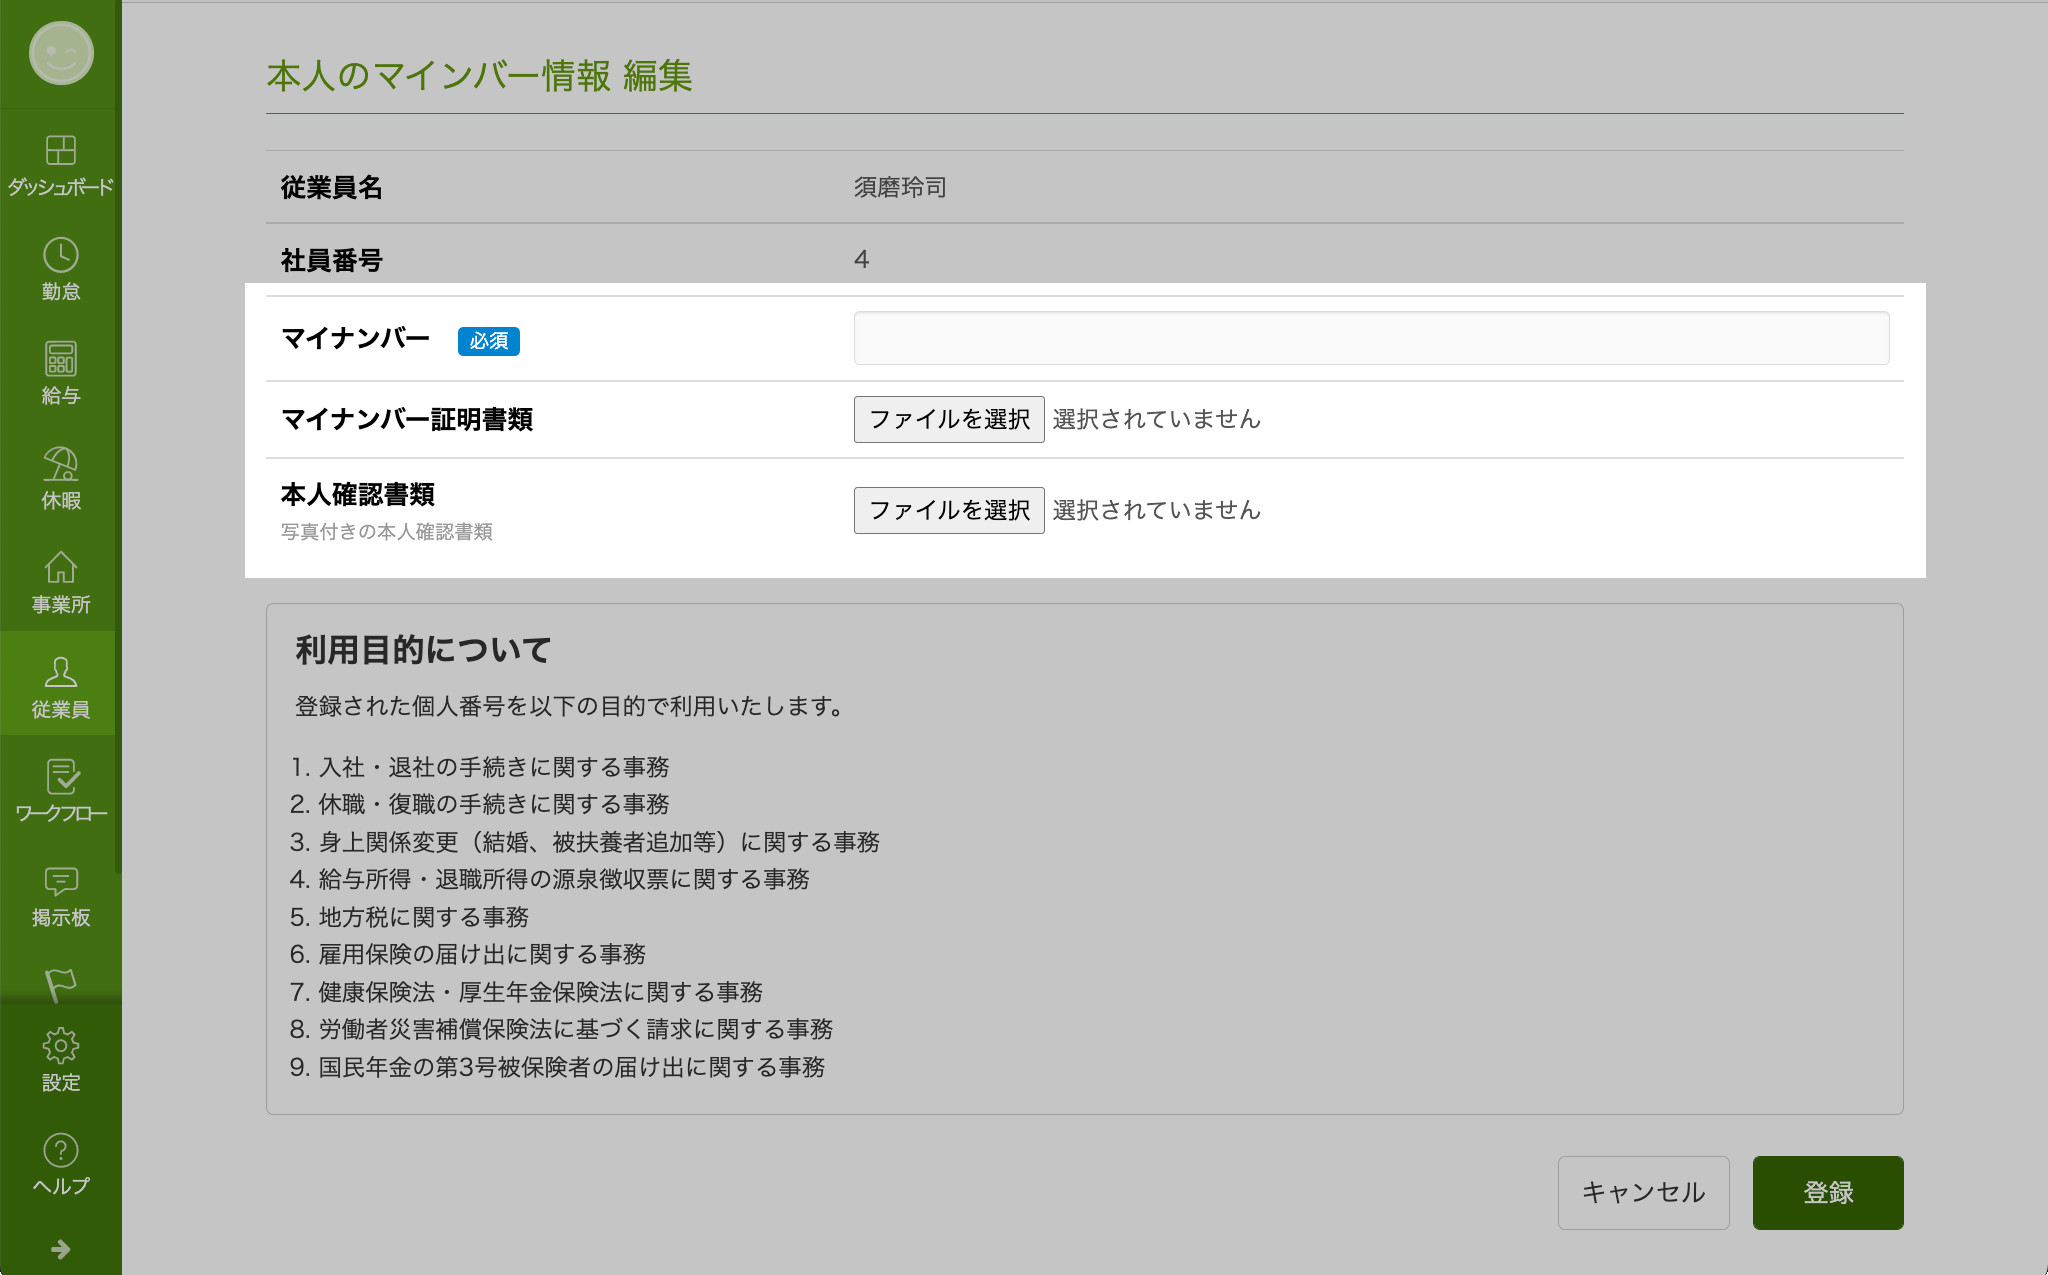Viewport: 2048px width, 1275px height.
Task: Click the キャンセル button
Action: coord(1643,1192)
